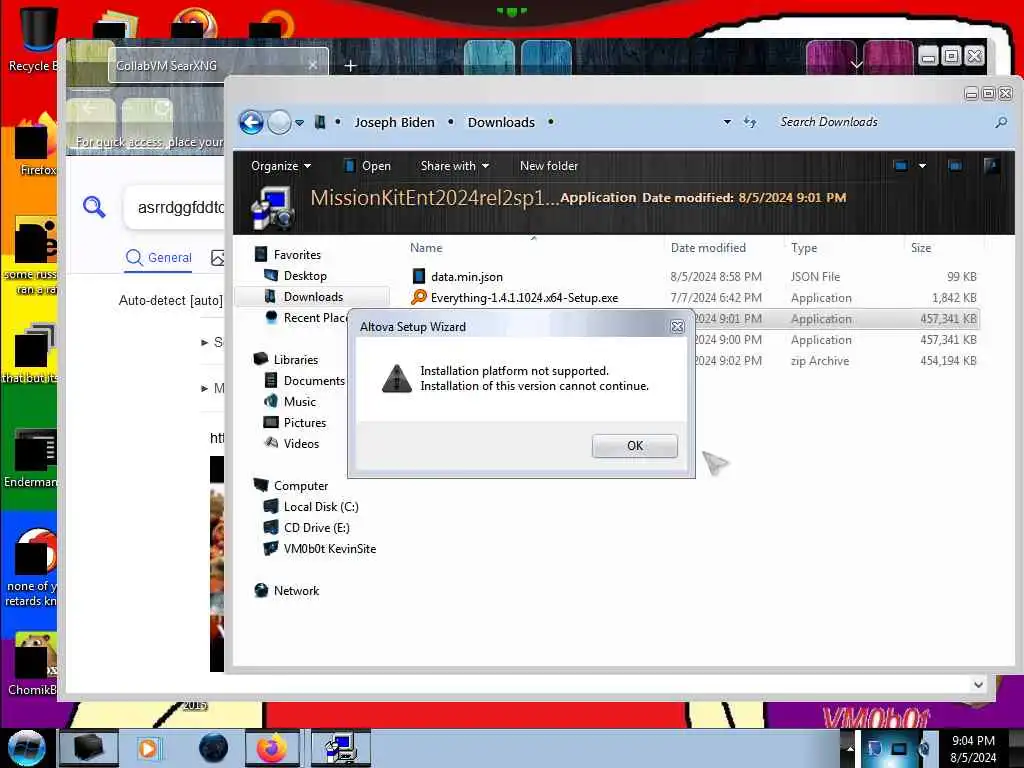
Task: Open a new tab in Firefox
Action: pyautogui.click(x=351, y=65)
